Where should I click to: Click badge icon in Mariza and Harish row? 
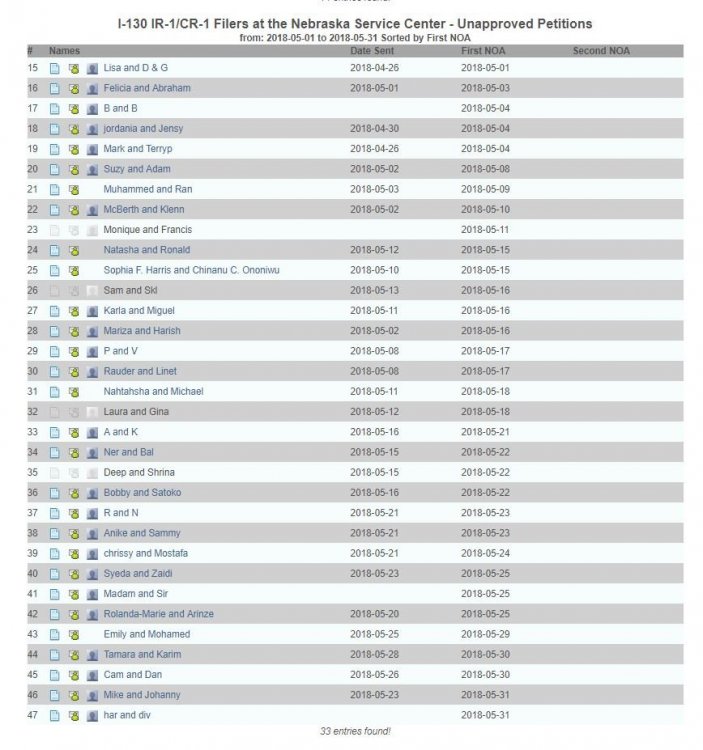[74, 331]
